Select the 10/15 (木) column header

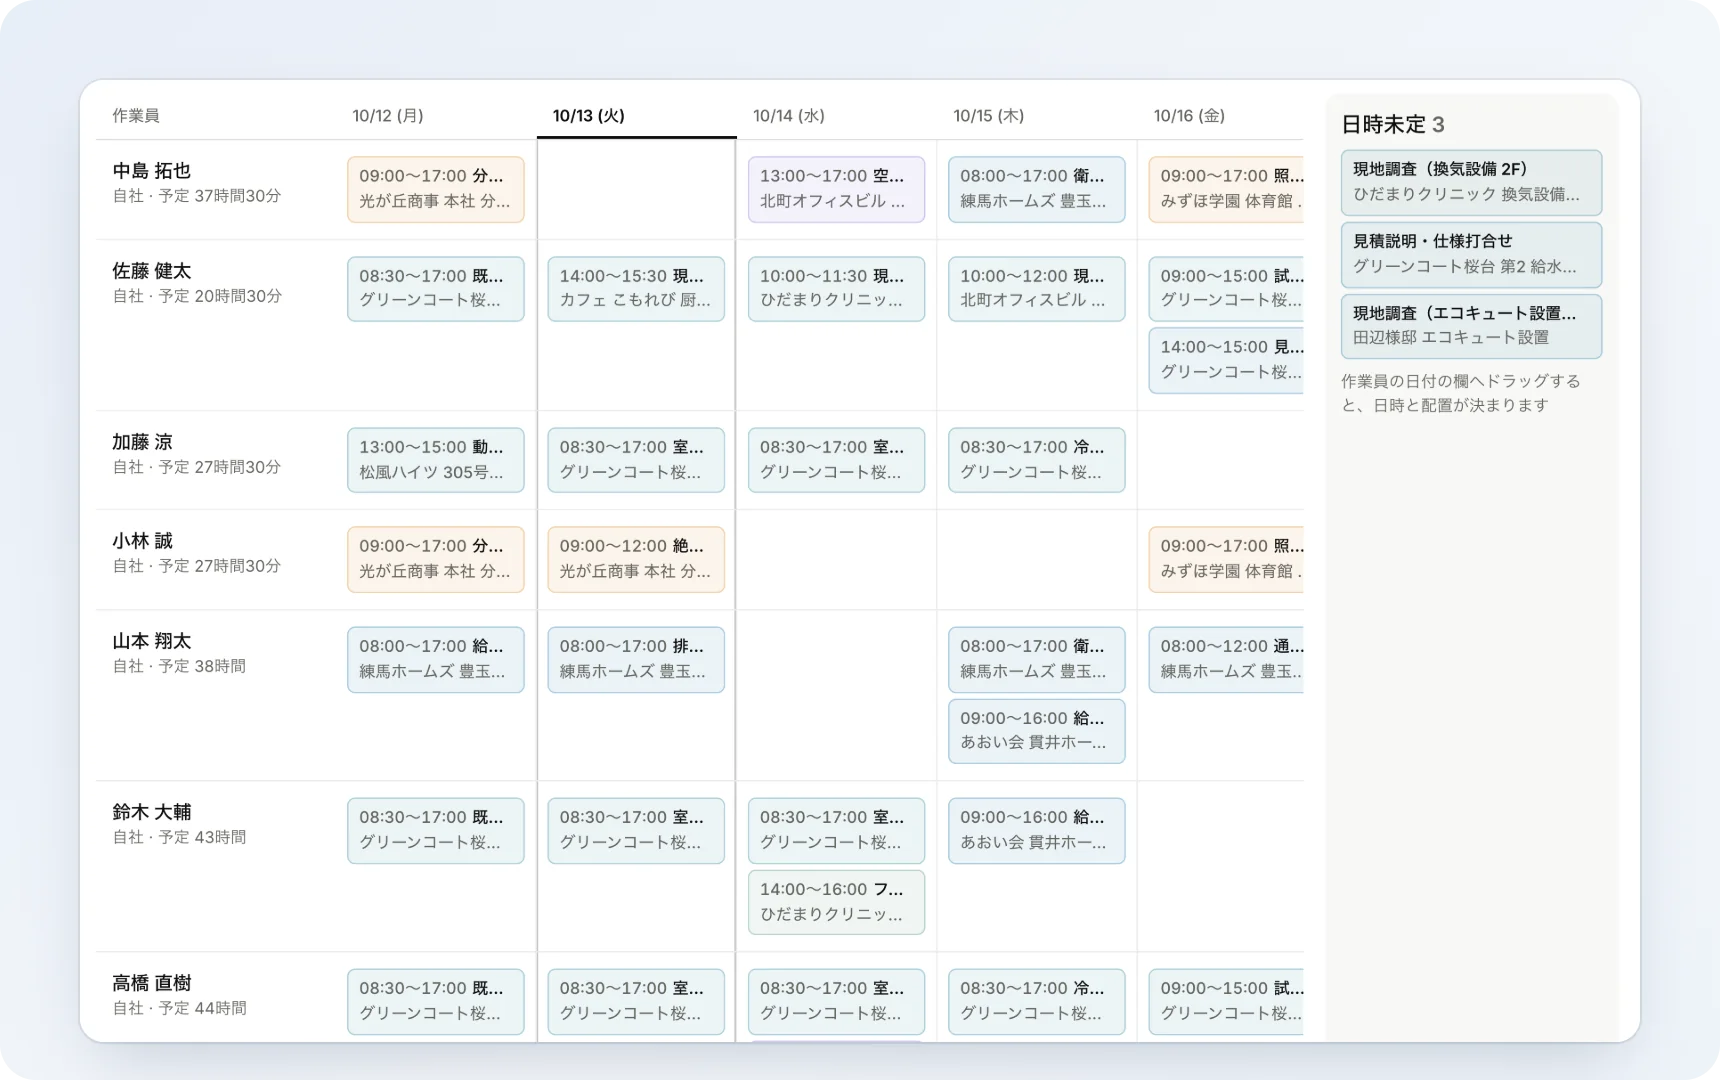coord(1037,116)
